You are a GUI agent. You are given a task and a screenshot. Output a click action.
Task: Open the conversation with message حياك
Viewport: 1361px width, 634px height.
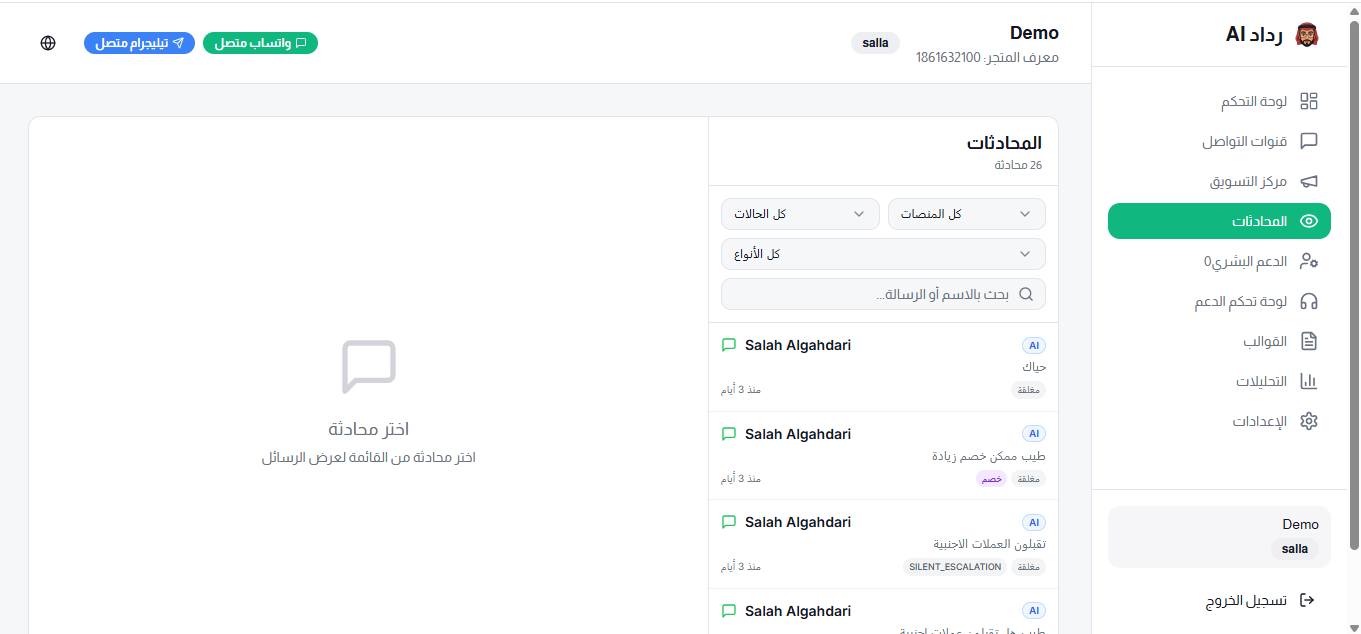883,367
